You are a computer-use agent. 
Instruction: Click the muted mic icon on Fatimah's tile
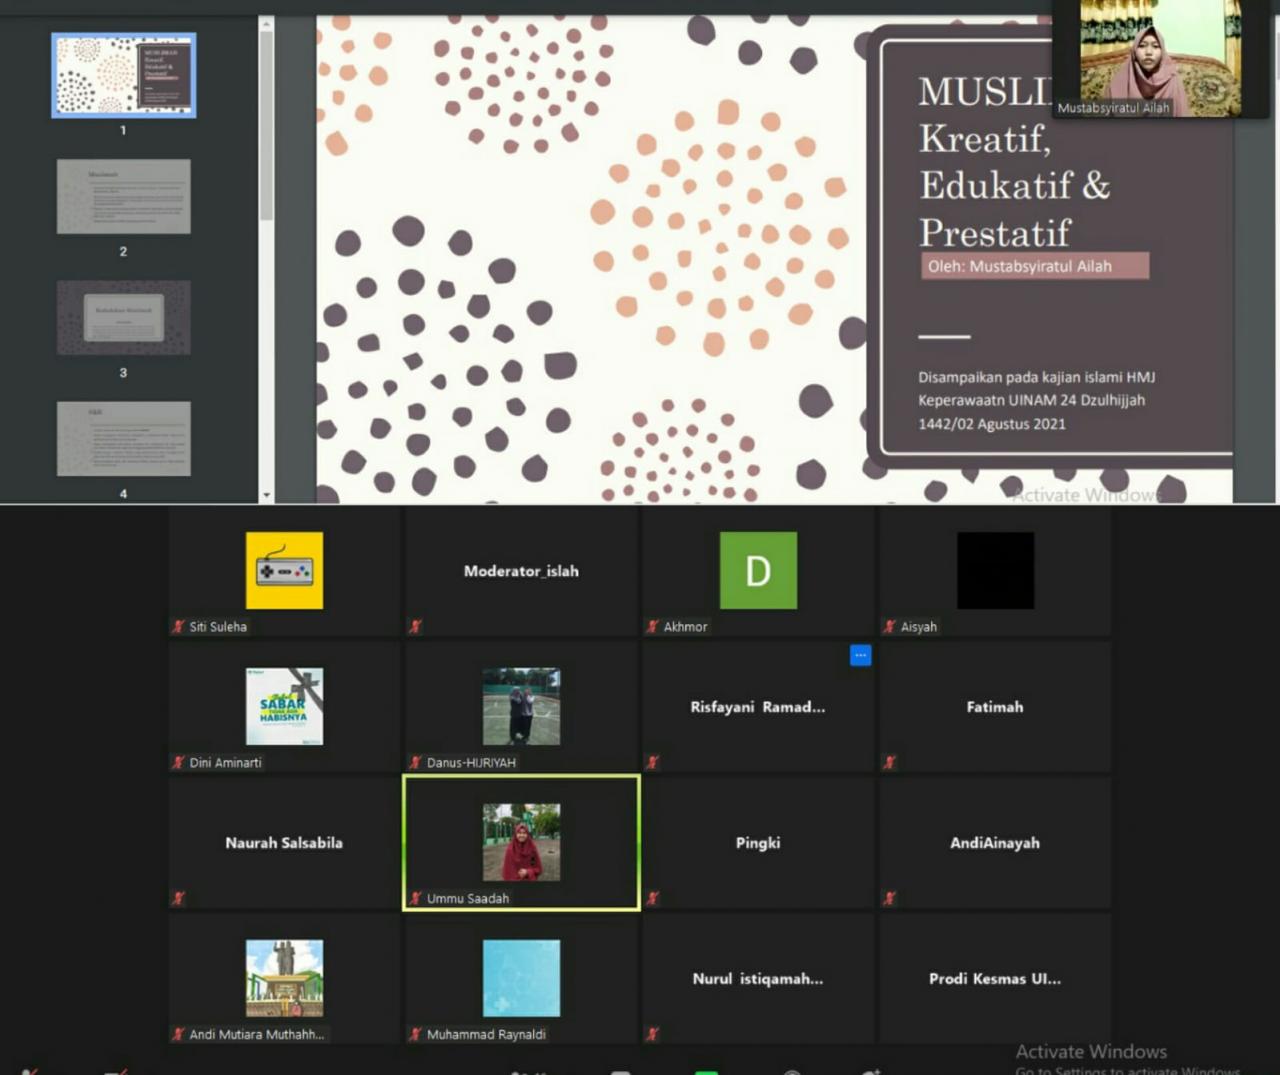(x=889, y=763)
